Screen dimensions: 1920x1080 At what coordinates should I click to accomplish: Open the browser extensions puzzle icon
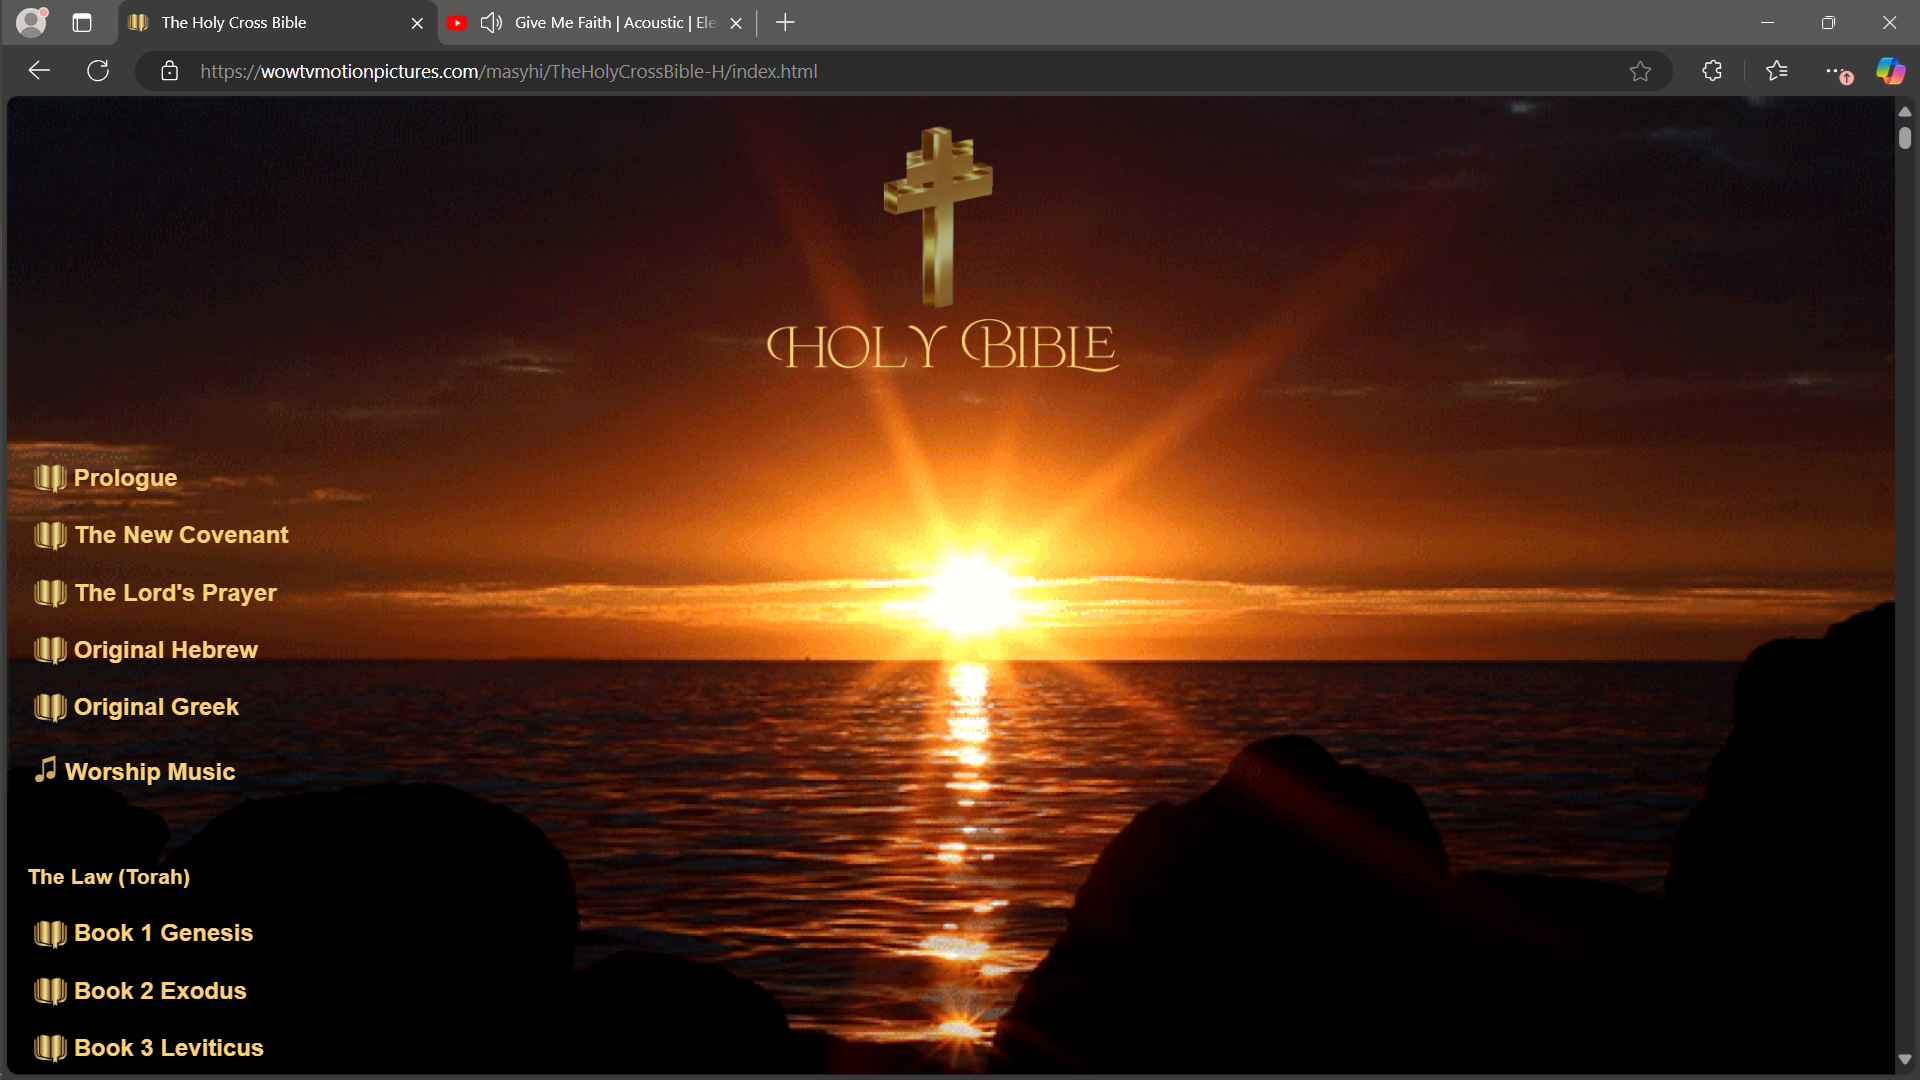click(x=1712, y=71)
